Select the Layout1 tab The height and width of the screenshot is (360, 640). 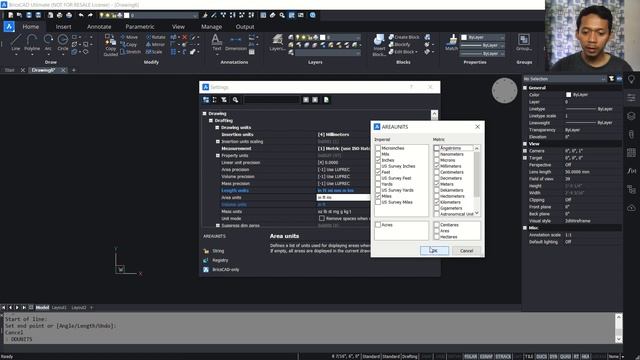(x=59, y=307)
